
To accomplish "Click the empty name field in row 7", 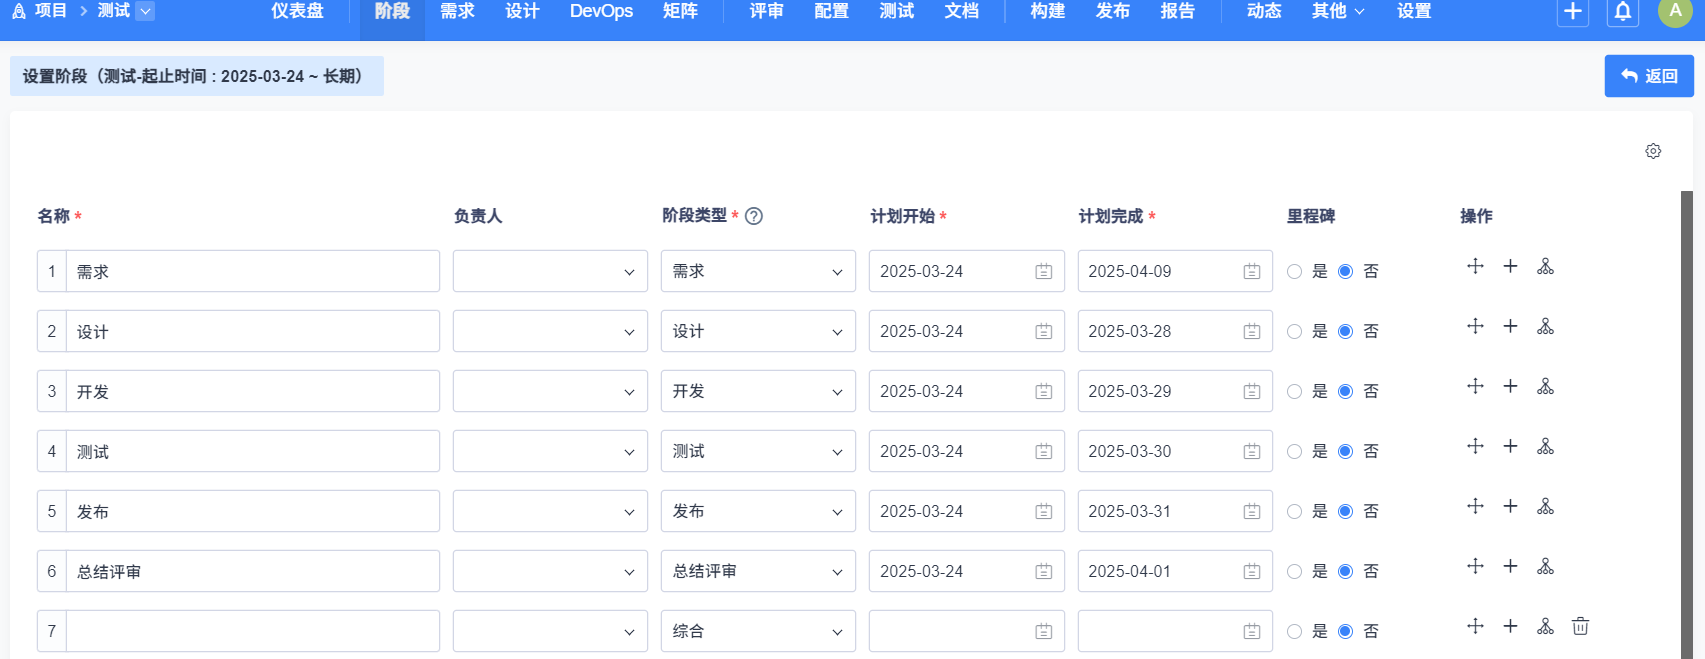I will point(252,631).
